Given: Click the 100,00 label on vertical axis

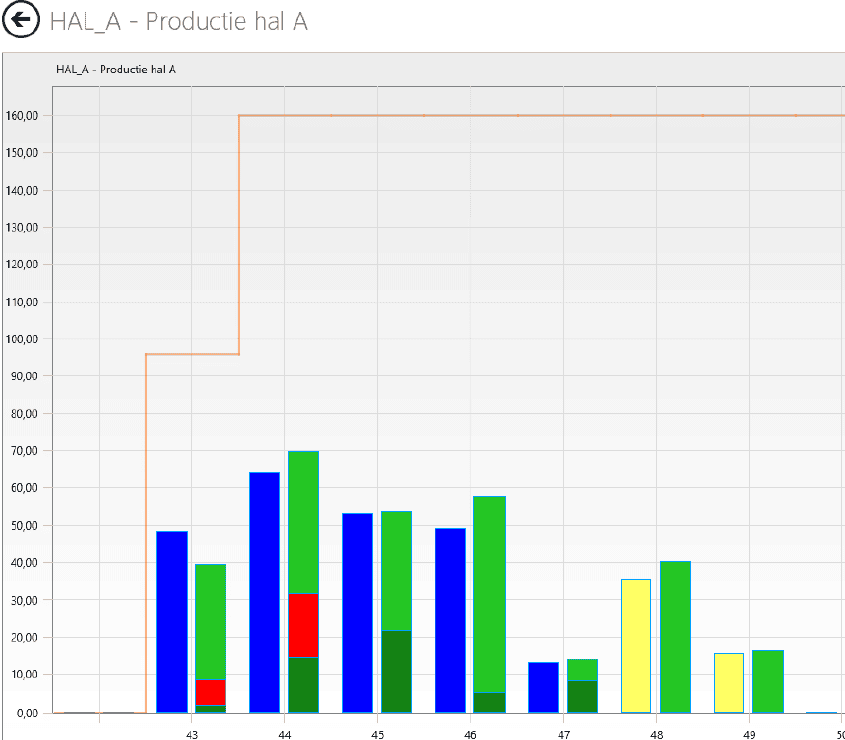Looking at the screenshot, I should pyautogui.click(x=22, y=339).
